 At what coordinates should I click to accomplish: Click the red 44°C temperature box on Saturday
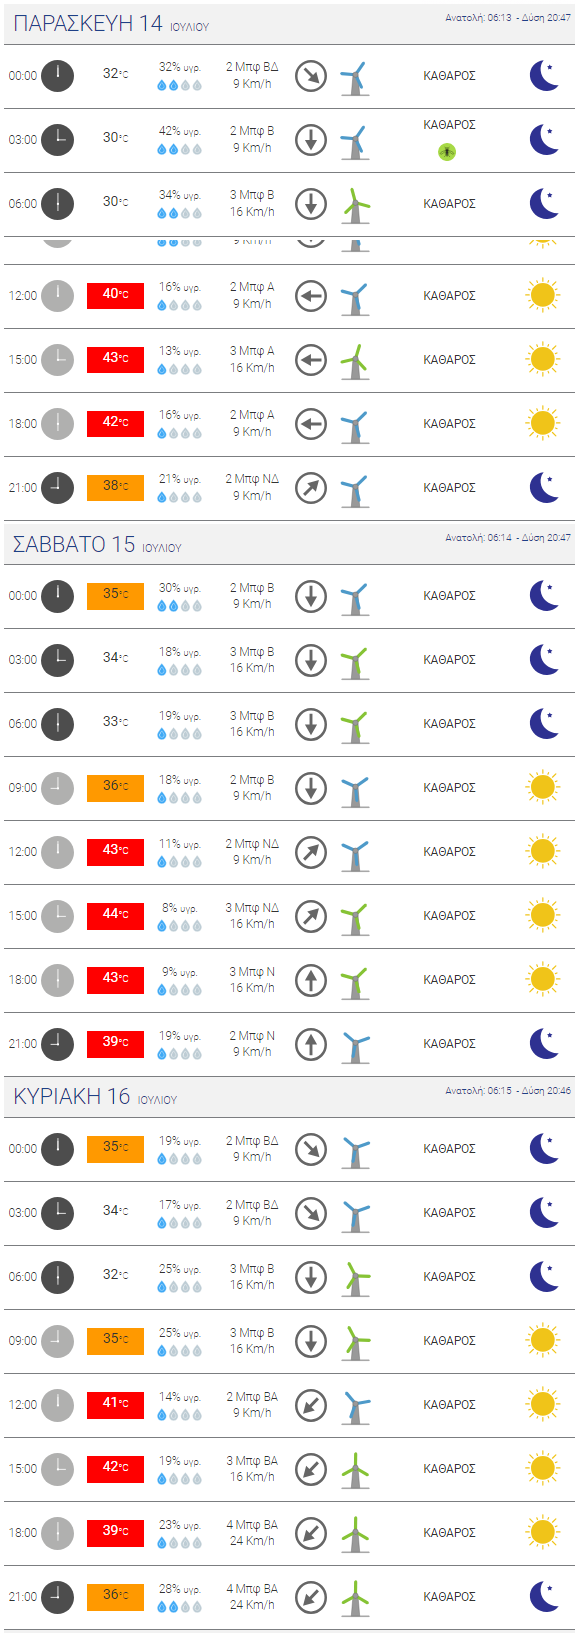(116, 914)
